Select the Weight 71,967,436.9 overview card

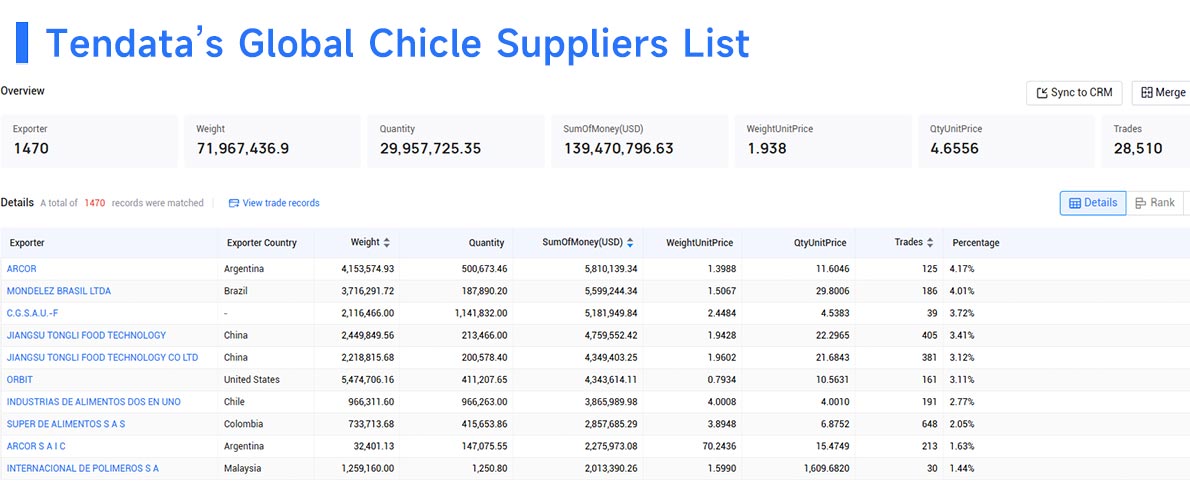(272, 141)
